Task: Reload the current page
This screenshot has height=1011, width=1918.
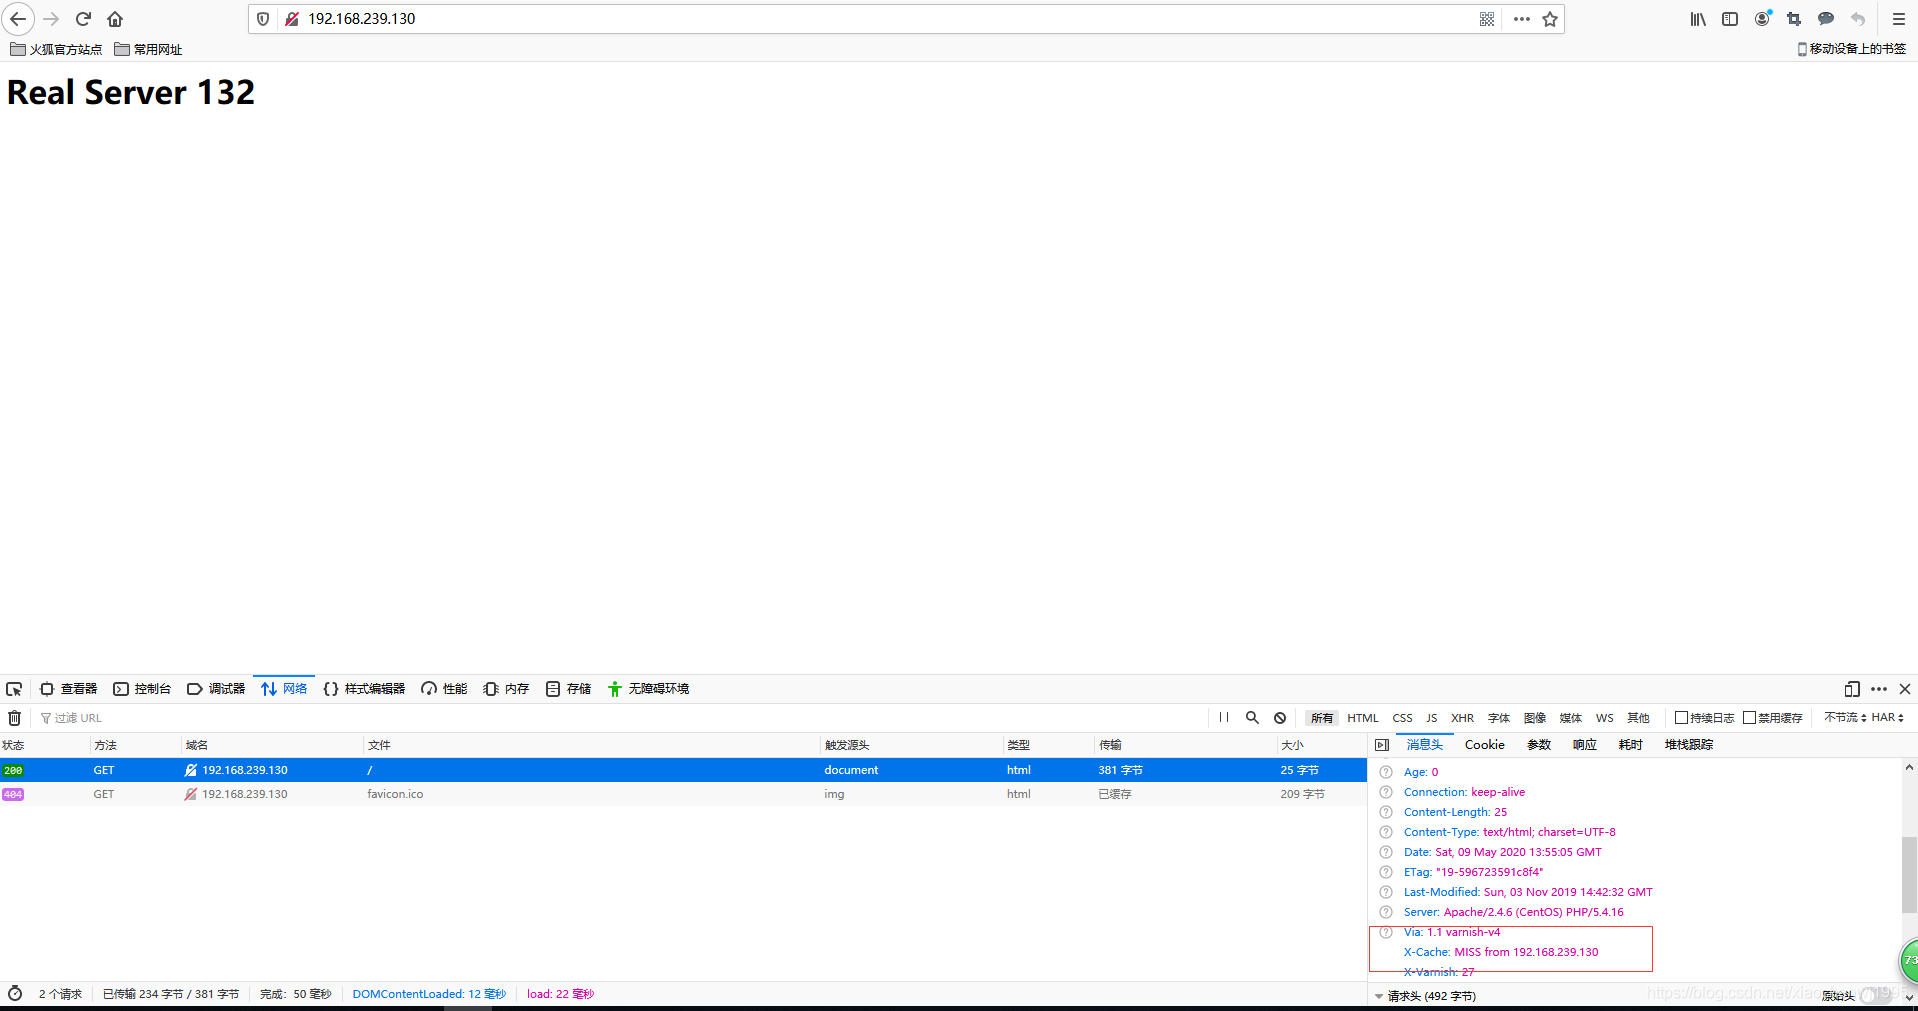Action: click(84, 19)
